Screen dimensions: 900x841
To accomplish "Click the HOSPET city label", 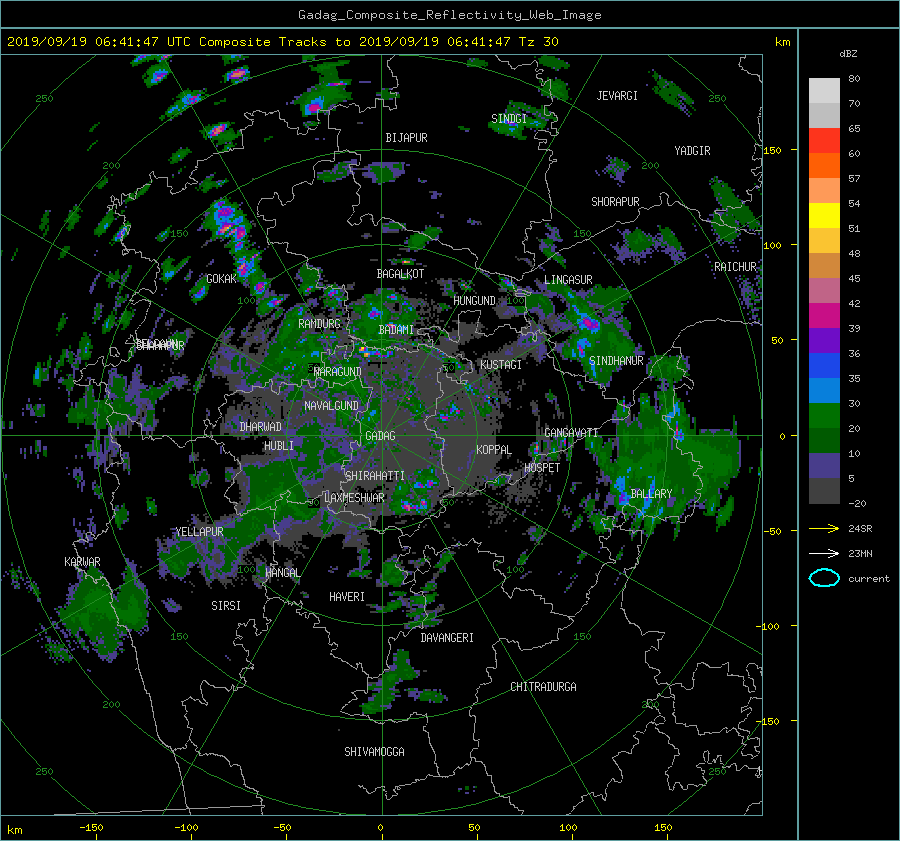I will click(542, 468).
